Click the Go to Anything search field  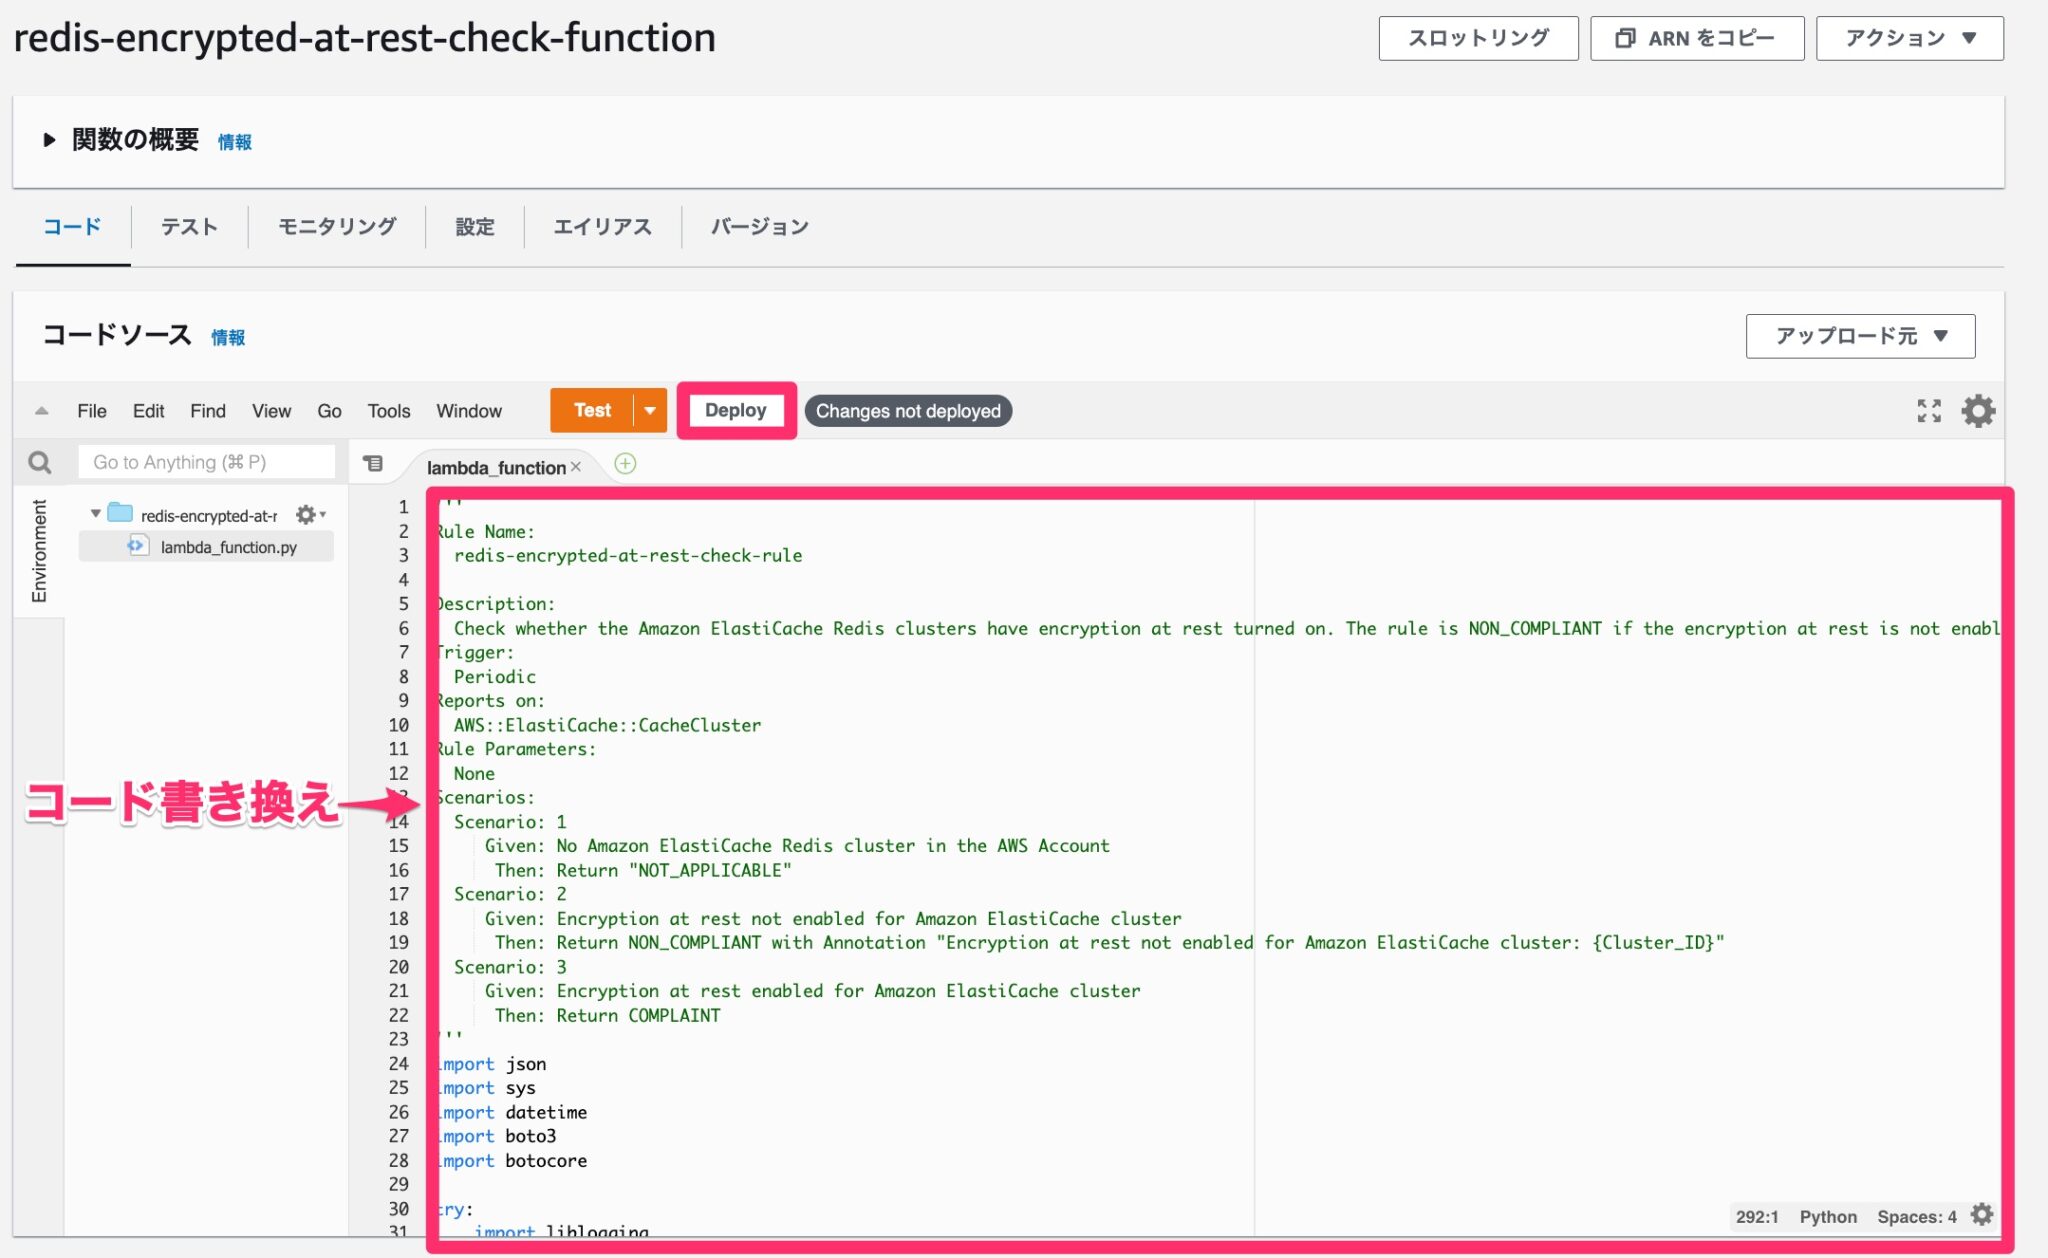(205, 461)
